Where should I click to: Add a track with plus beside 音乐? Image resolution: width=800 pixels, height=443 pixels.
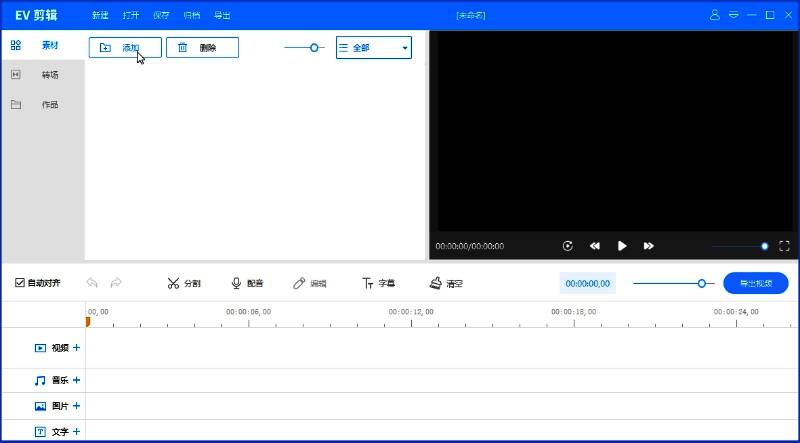tap(76, 380)
